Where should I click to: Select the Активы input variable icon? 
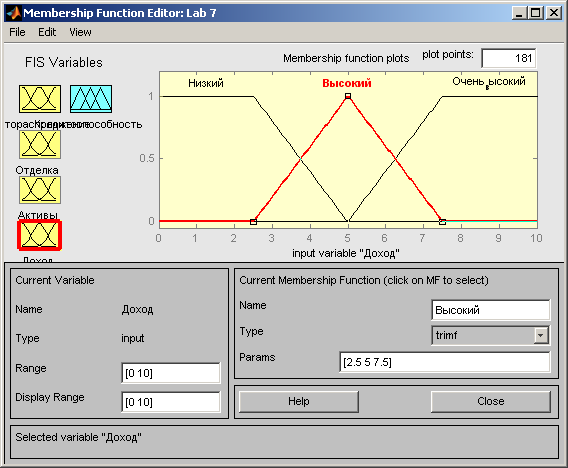[x=40, y=190]
